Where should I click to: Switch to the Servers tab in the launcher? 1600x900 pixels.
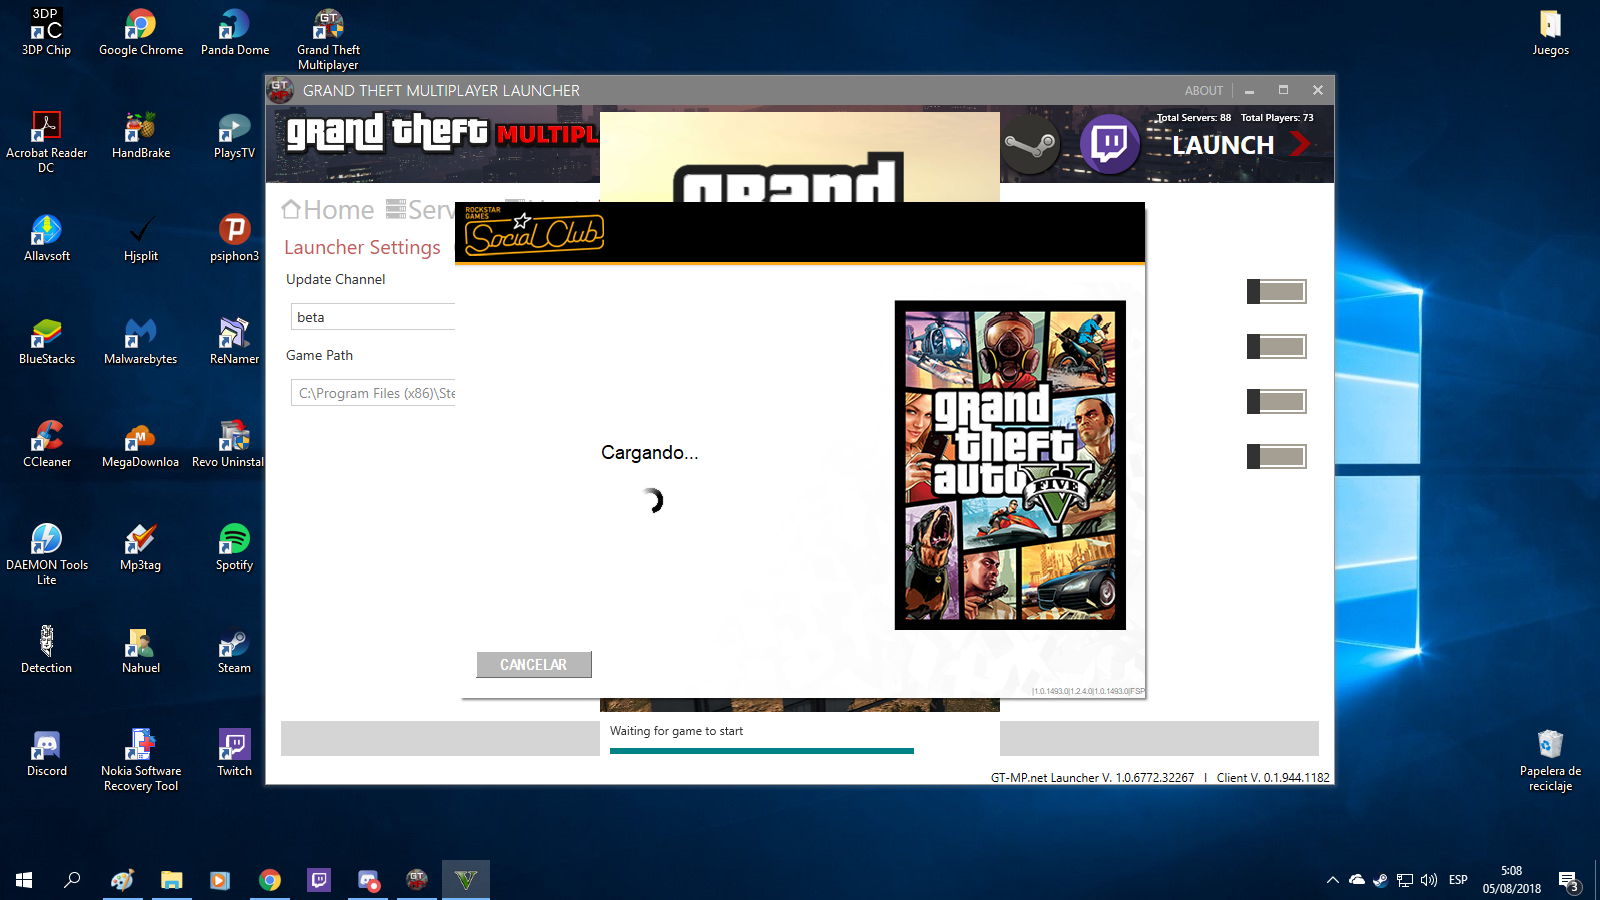420,210
